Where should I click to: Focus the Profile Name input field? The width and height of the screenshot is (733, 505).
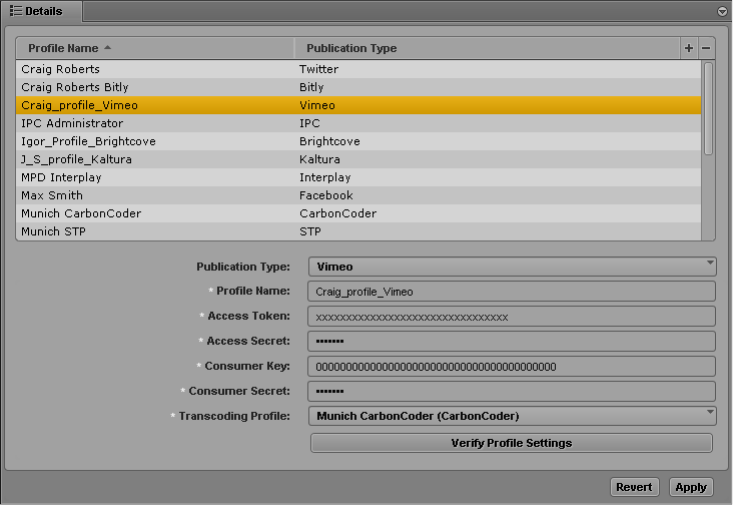click(511, 291)
